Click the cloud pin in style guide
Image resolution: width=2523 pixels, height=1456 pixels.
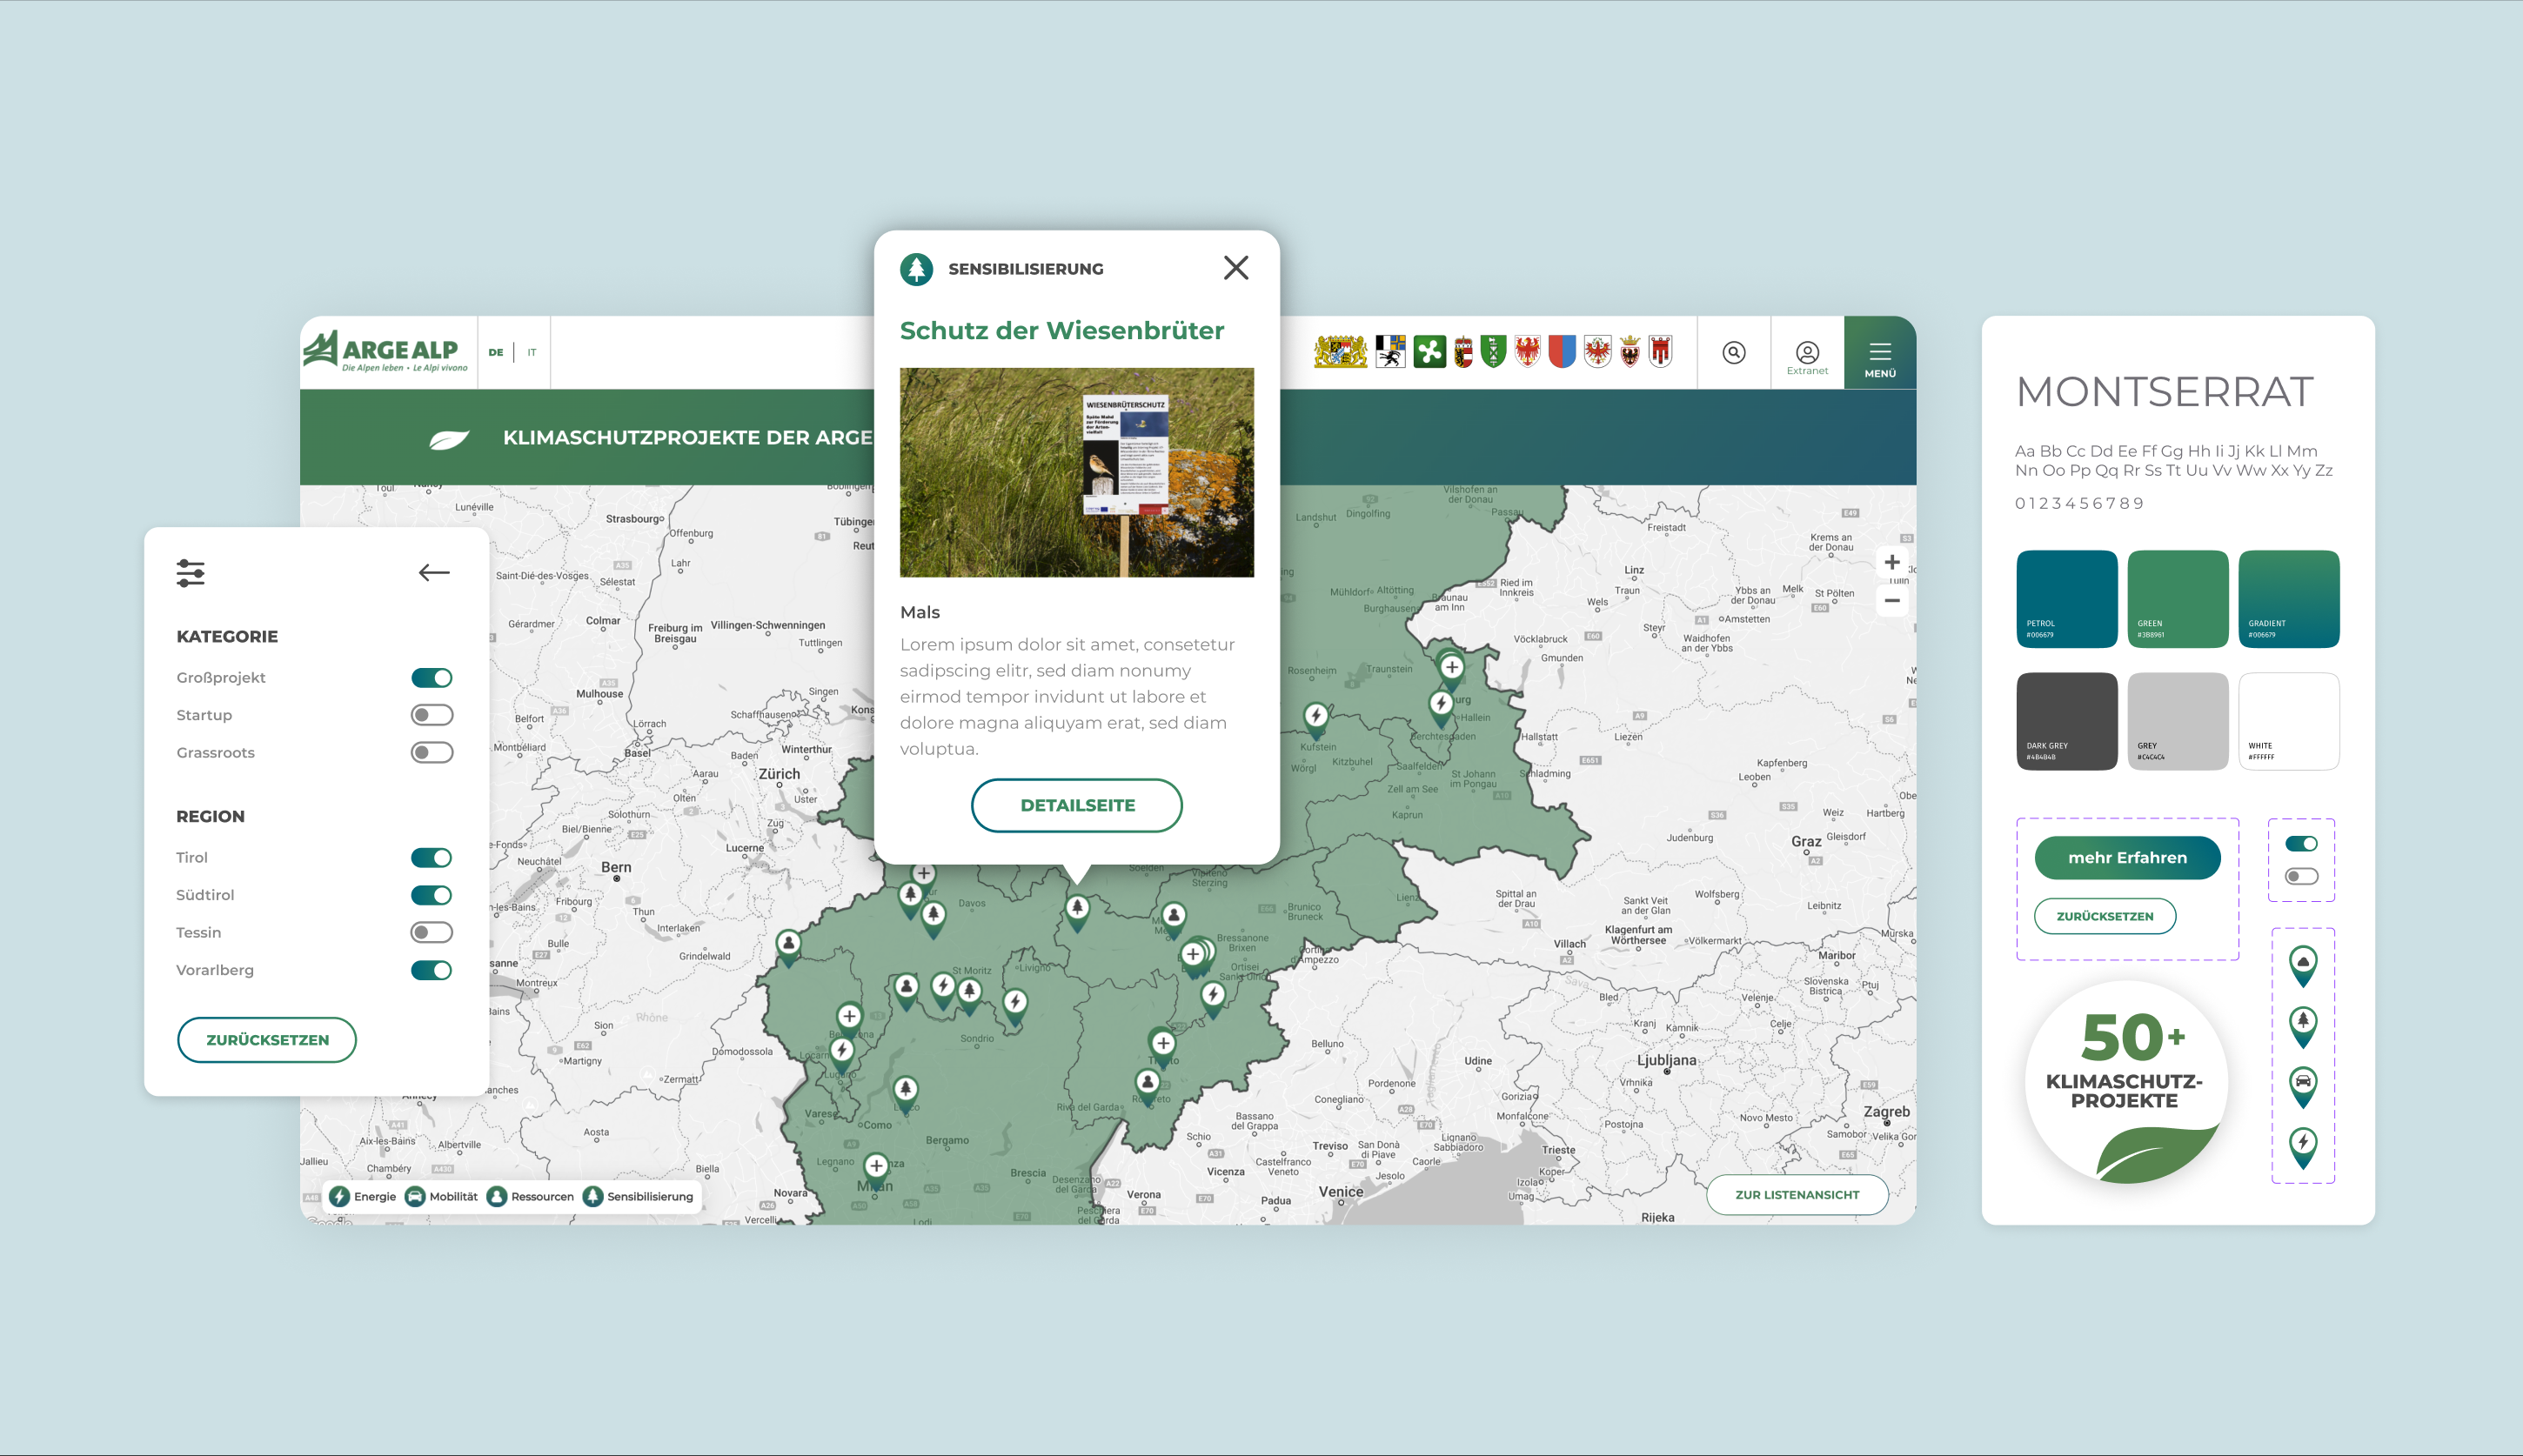pos(2303,966)
